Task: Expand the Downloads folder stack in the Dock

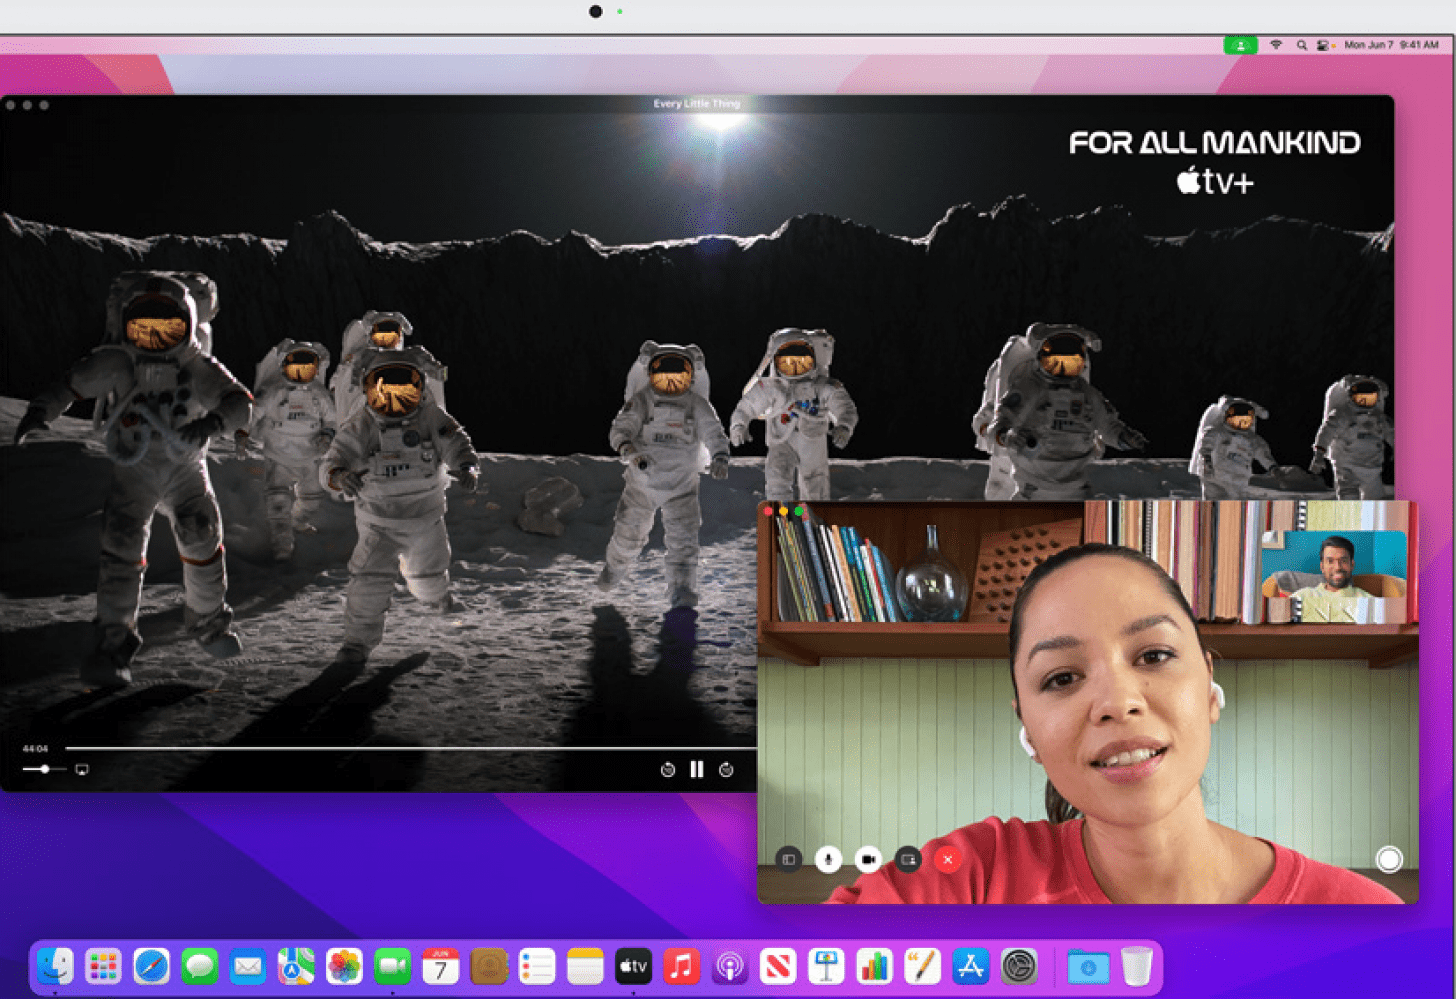Action: [x=1087, y=967]
